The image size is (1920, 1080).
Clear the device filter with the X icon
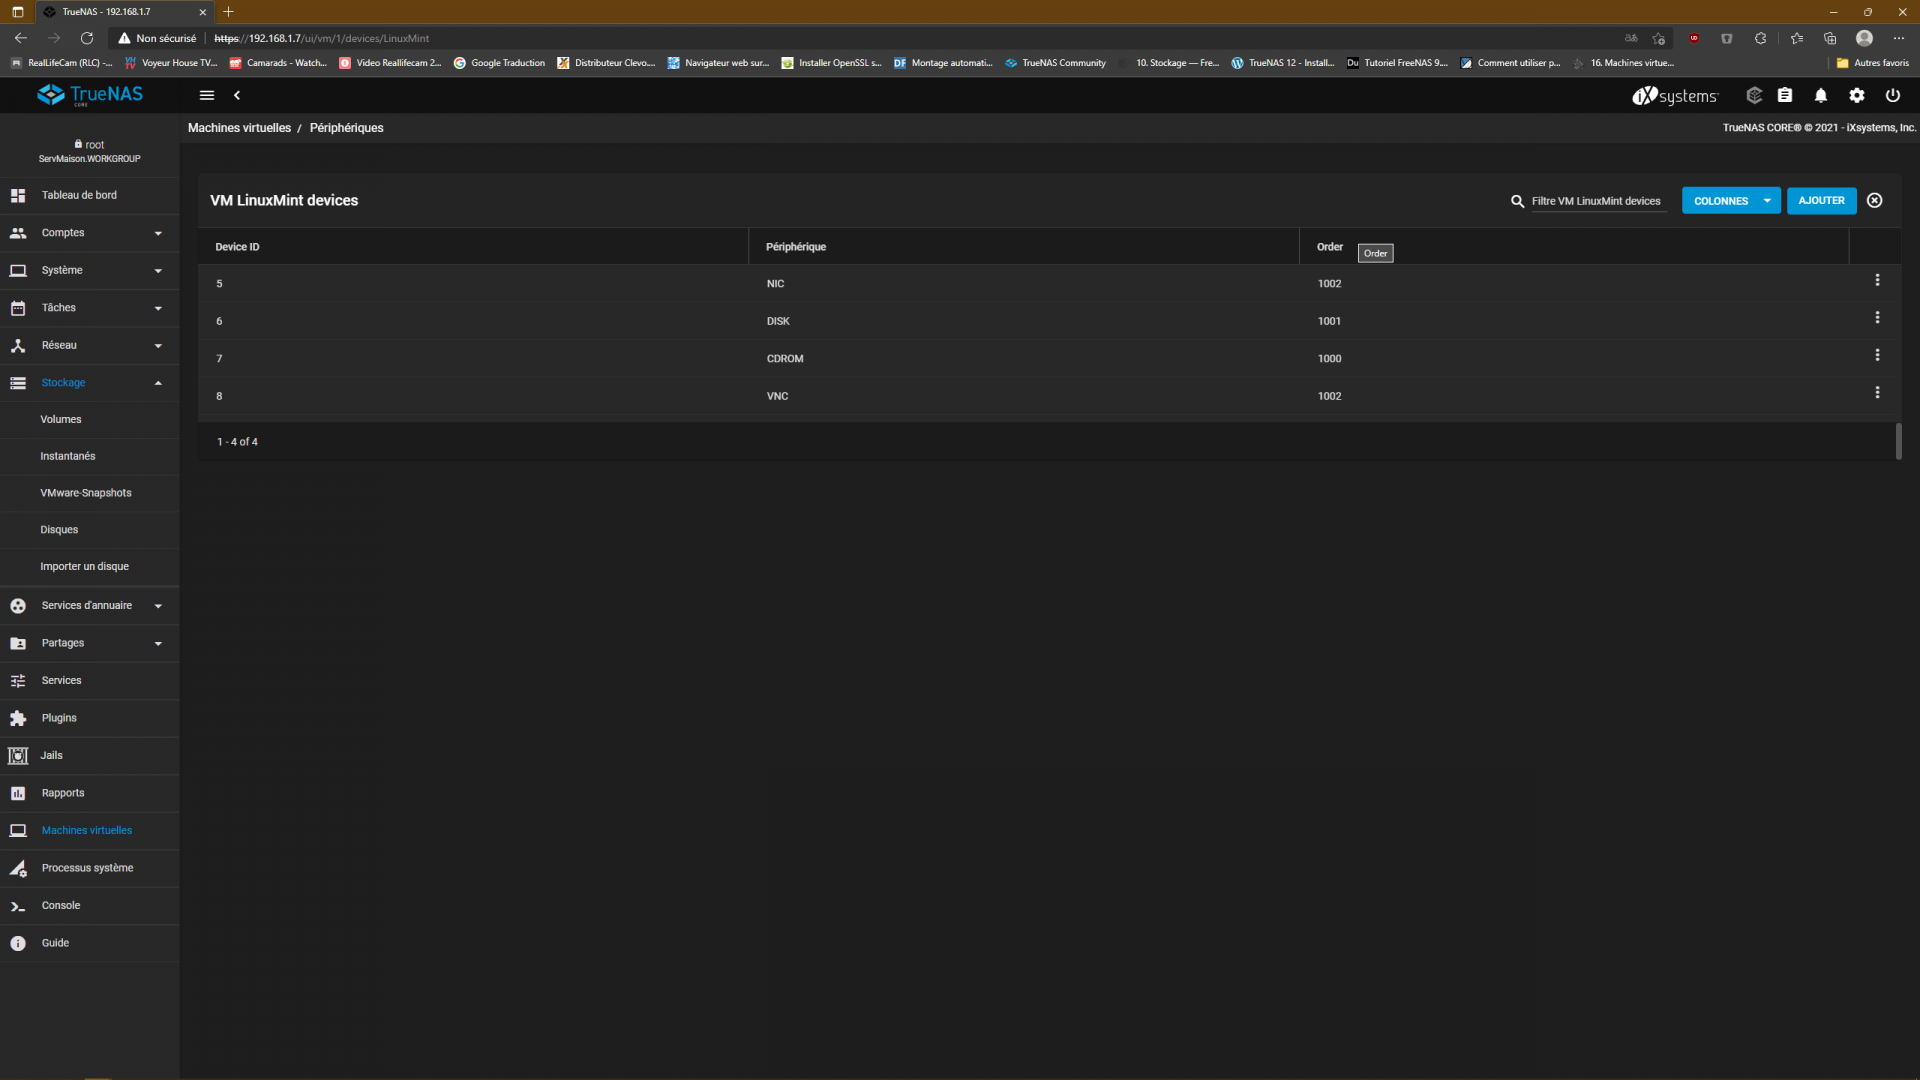(x=1875, y=200)
